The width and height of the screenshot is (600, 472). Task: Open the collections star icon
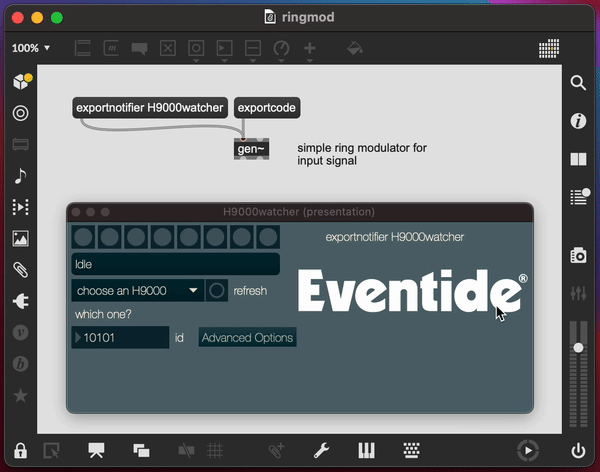coord(21,395)
